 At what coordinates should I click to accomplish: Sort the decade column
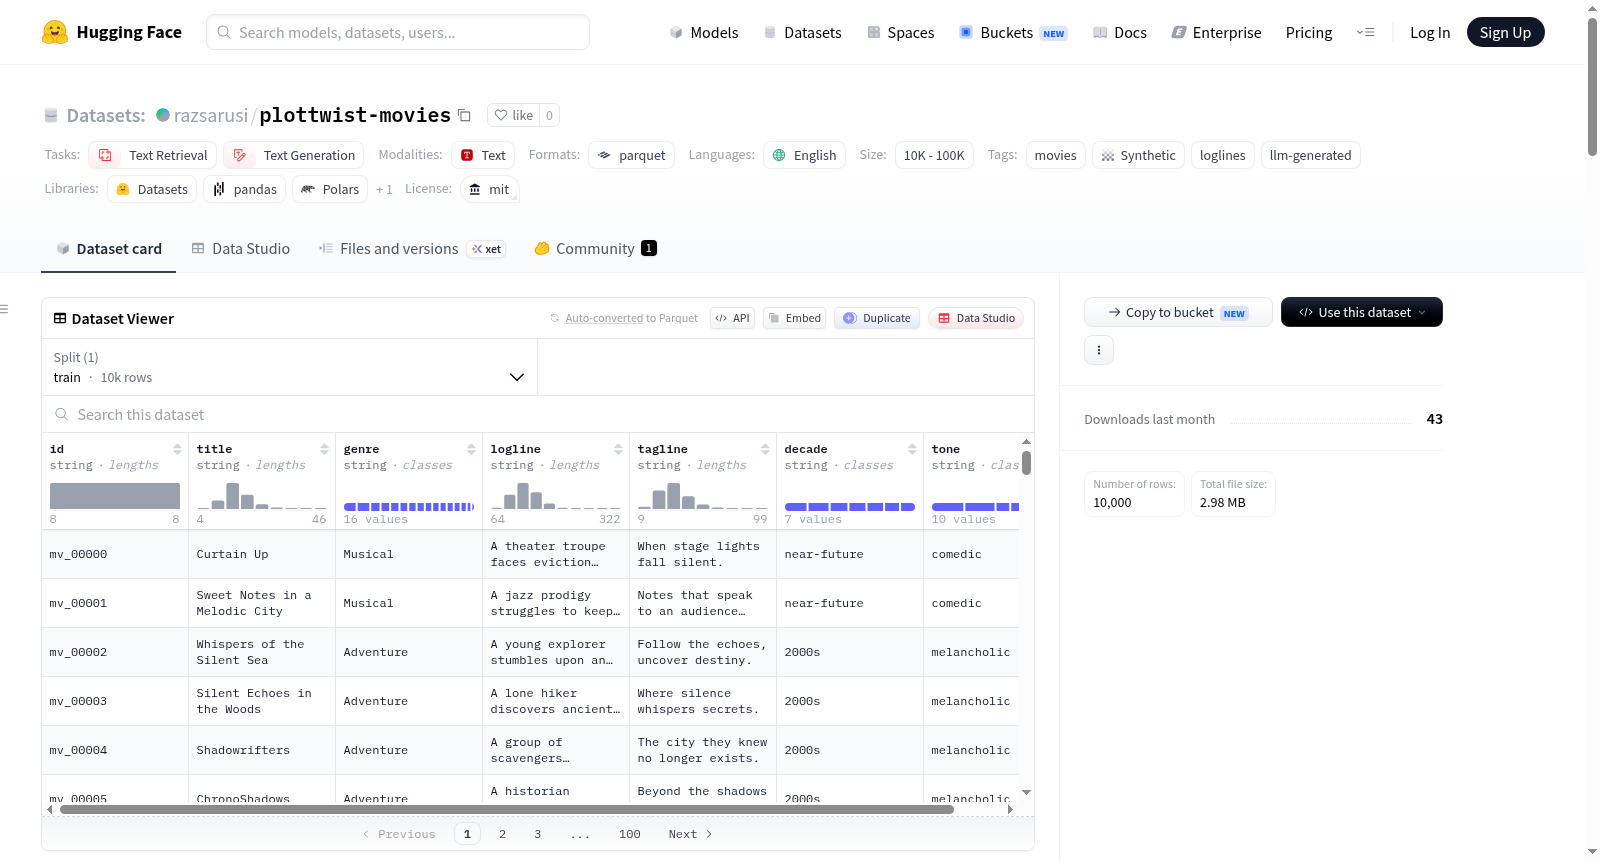pos(912,449)
